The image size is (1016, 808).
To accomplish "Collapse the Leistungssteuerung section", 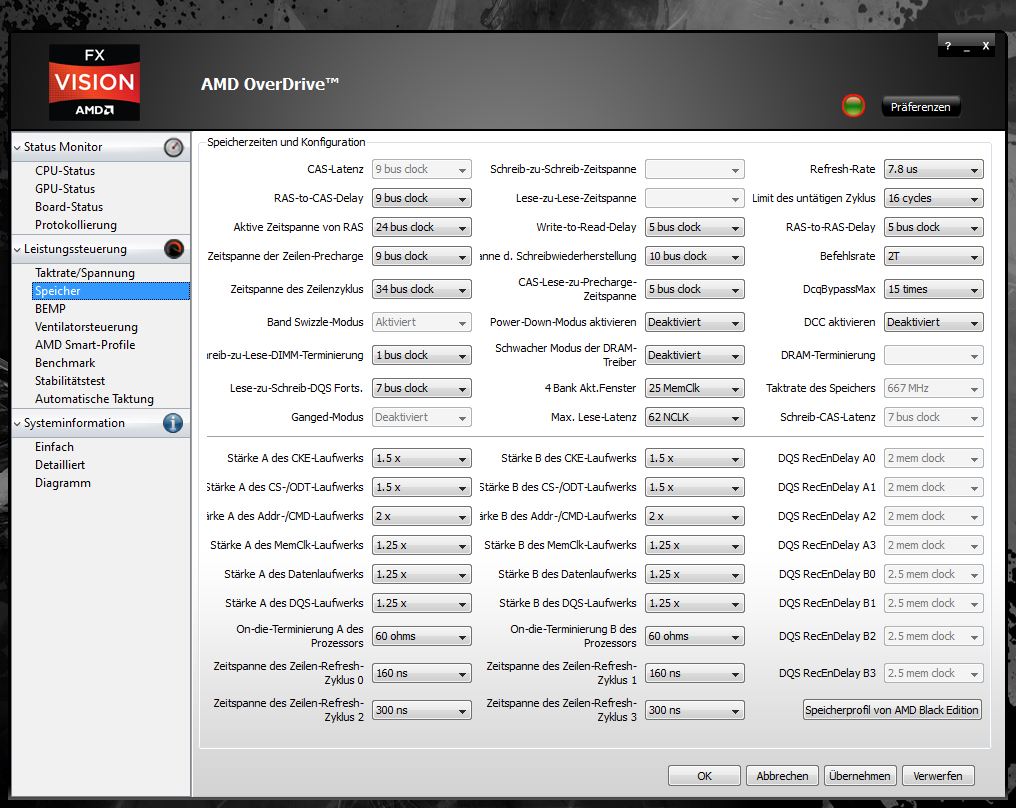I will [x=17, y=249].
